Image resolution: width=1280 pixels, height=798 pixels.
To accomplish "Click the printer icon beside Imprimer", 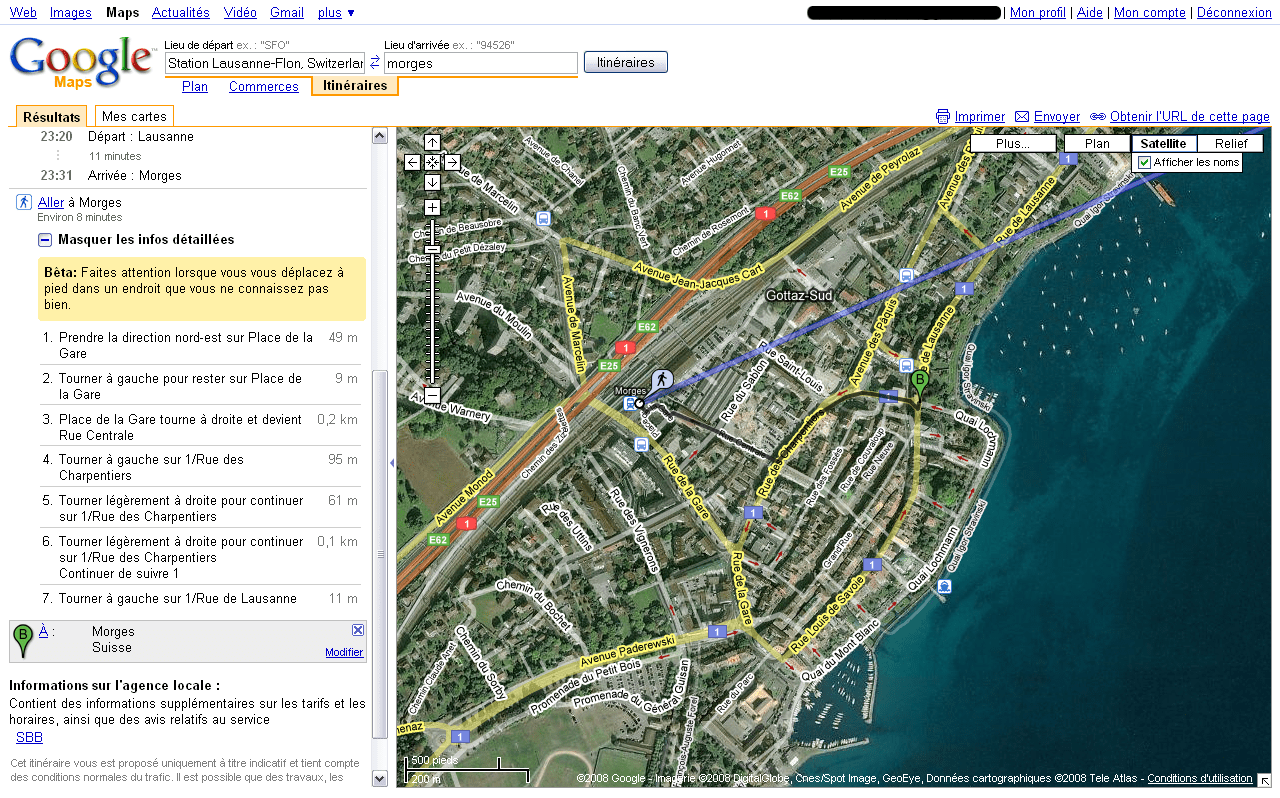I will pyautogui.click(x=942, y=116).
